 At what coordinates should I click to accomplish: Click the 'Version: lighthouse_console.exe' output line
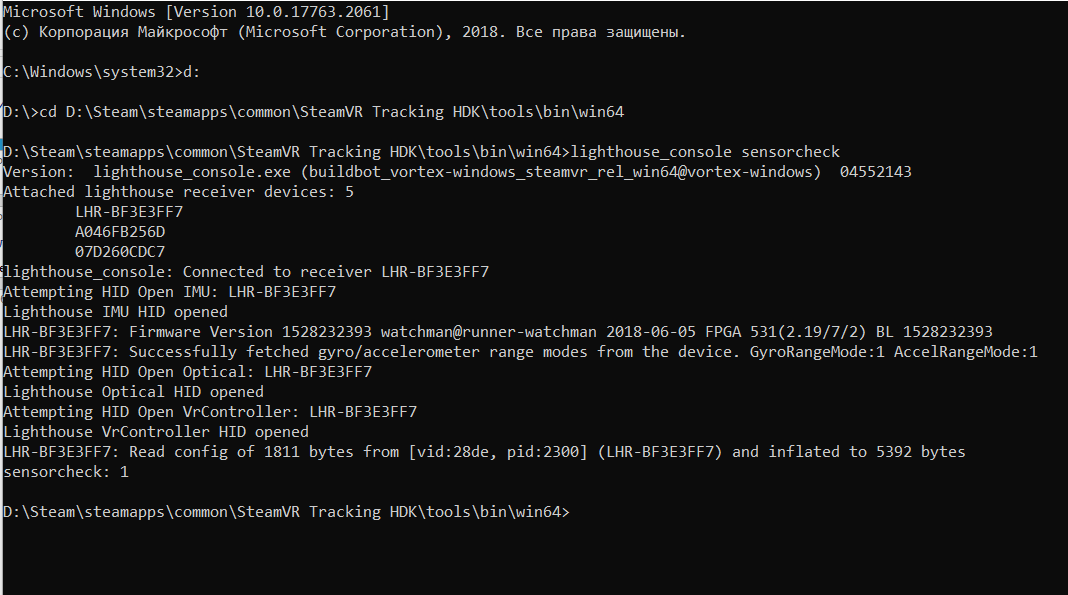457,172
